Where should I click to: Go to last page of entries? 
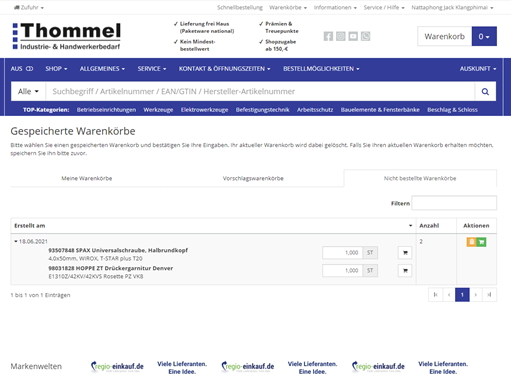tap(489, 295)
